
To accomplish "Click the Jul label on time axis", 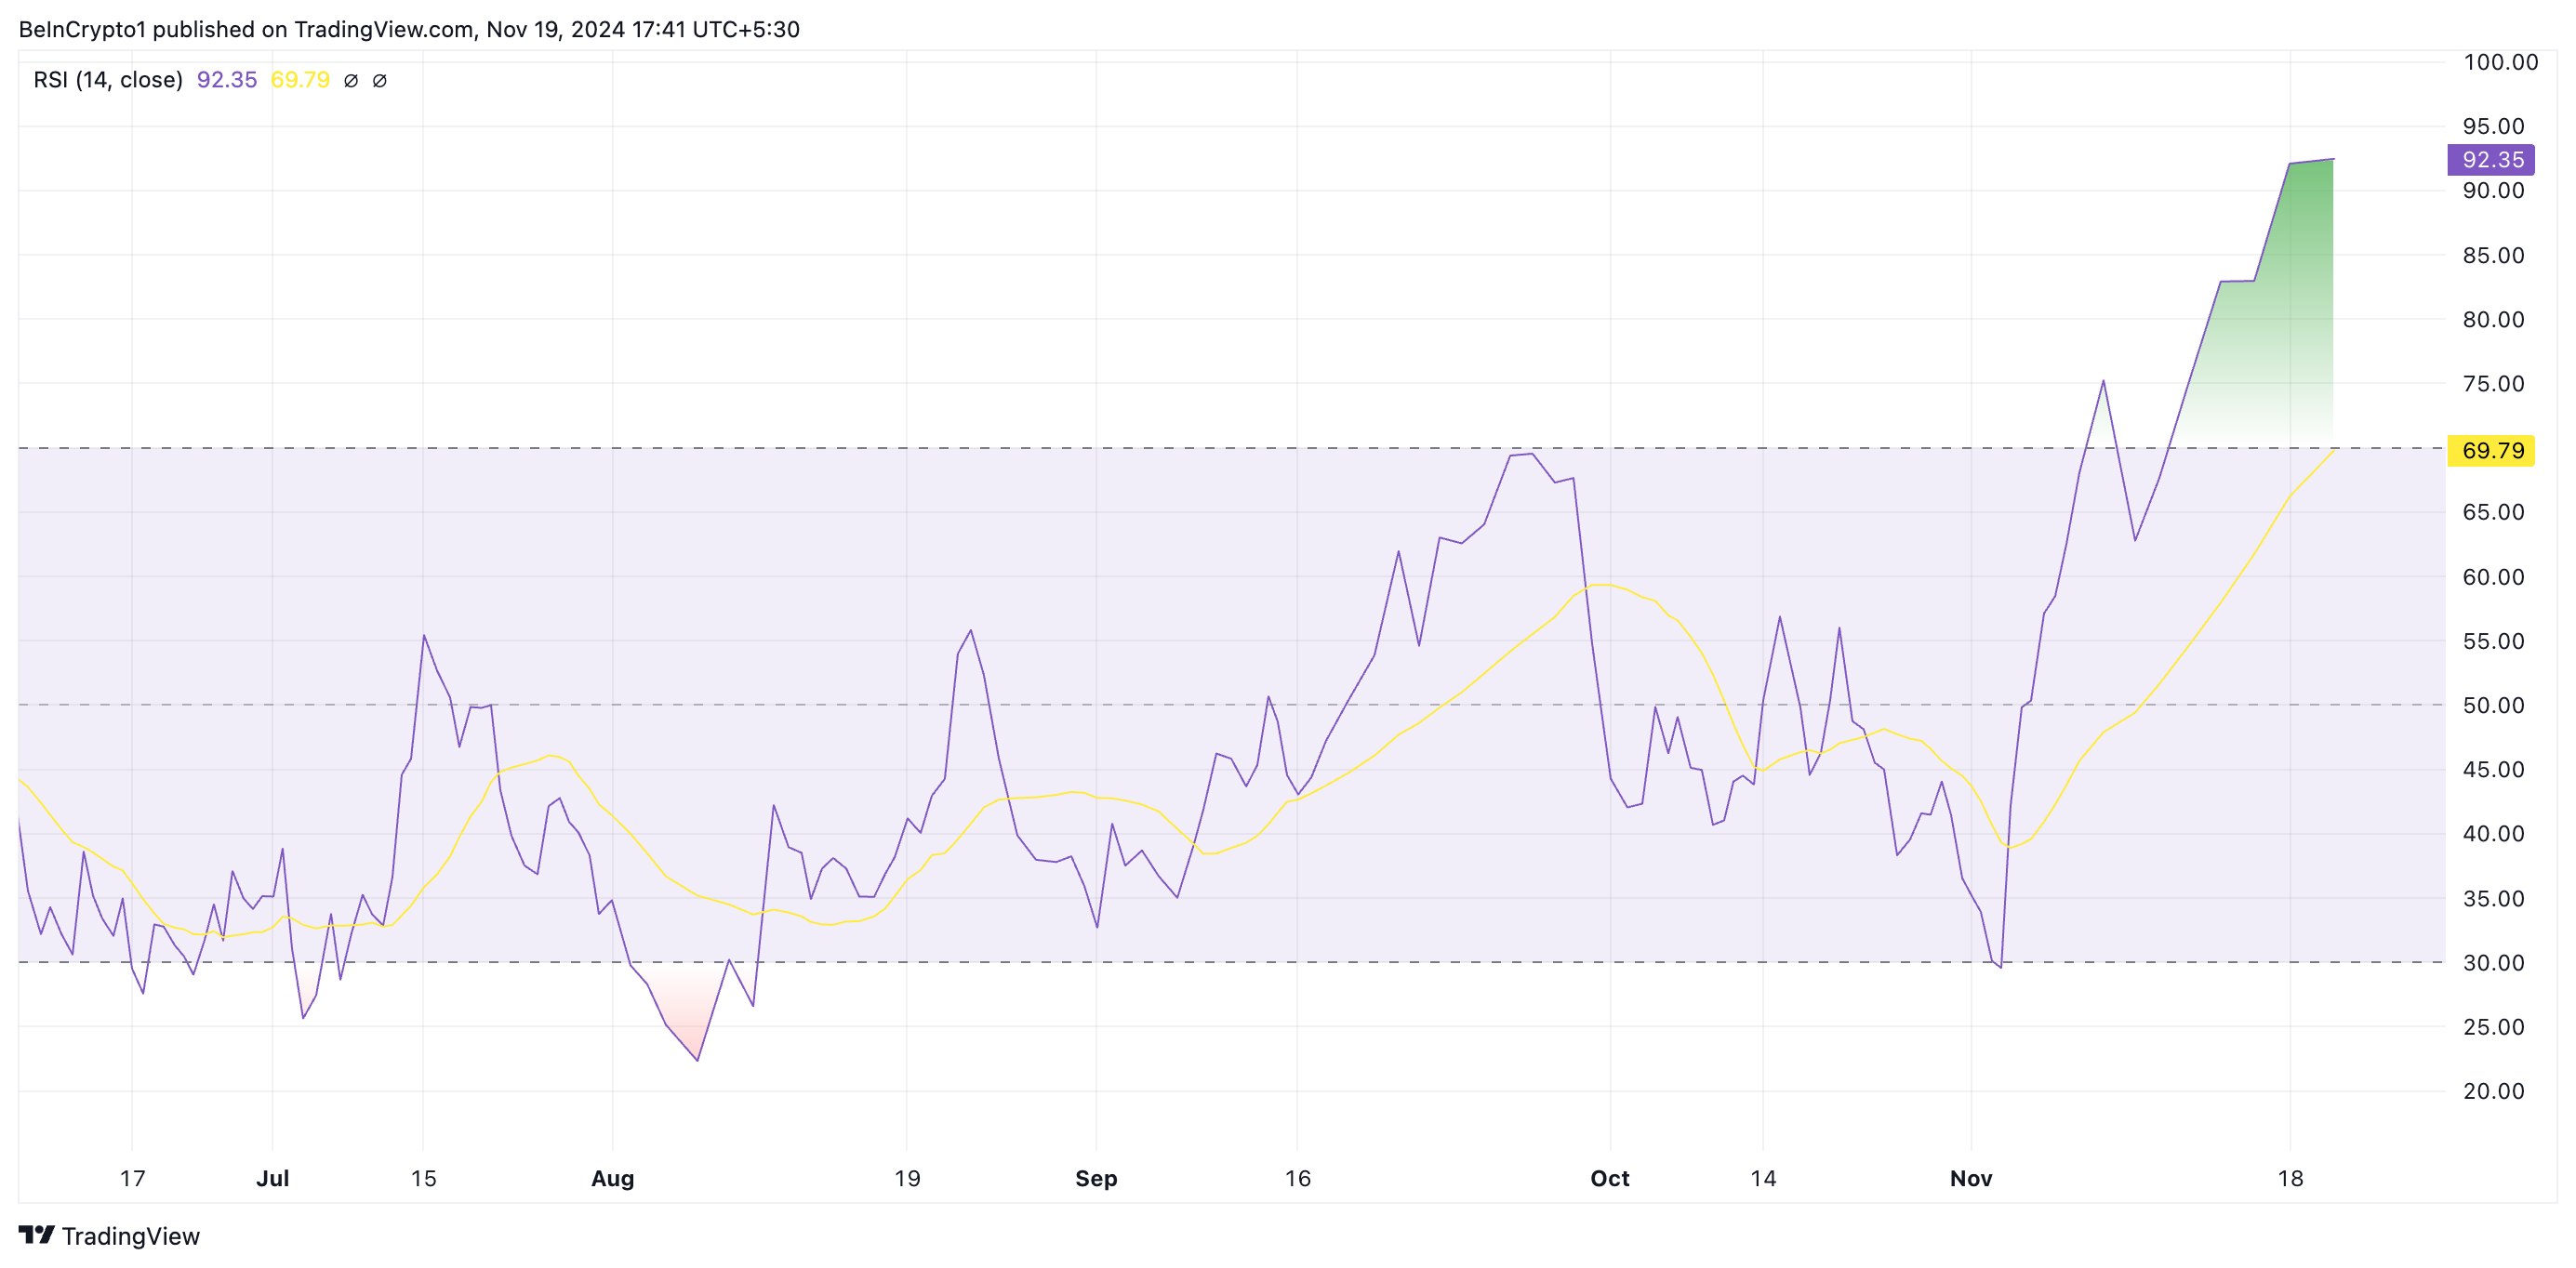I will pos(272,1178).
